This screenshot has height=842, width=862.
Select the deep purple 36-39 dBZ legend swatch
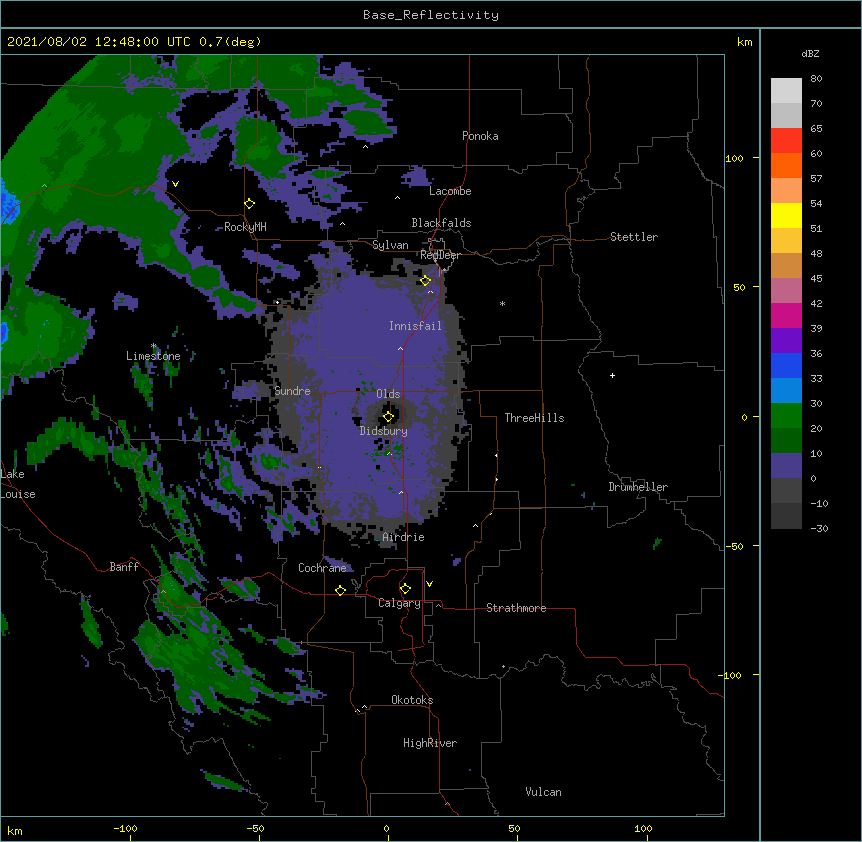786,341
